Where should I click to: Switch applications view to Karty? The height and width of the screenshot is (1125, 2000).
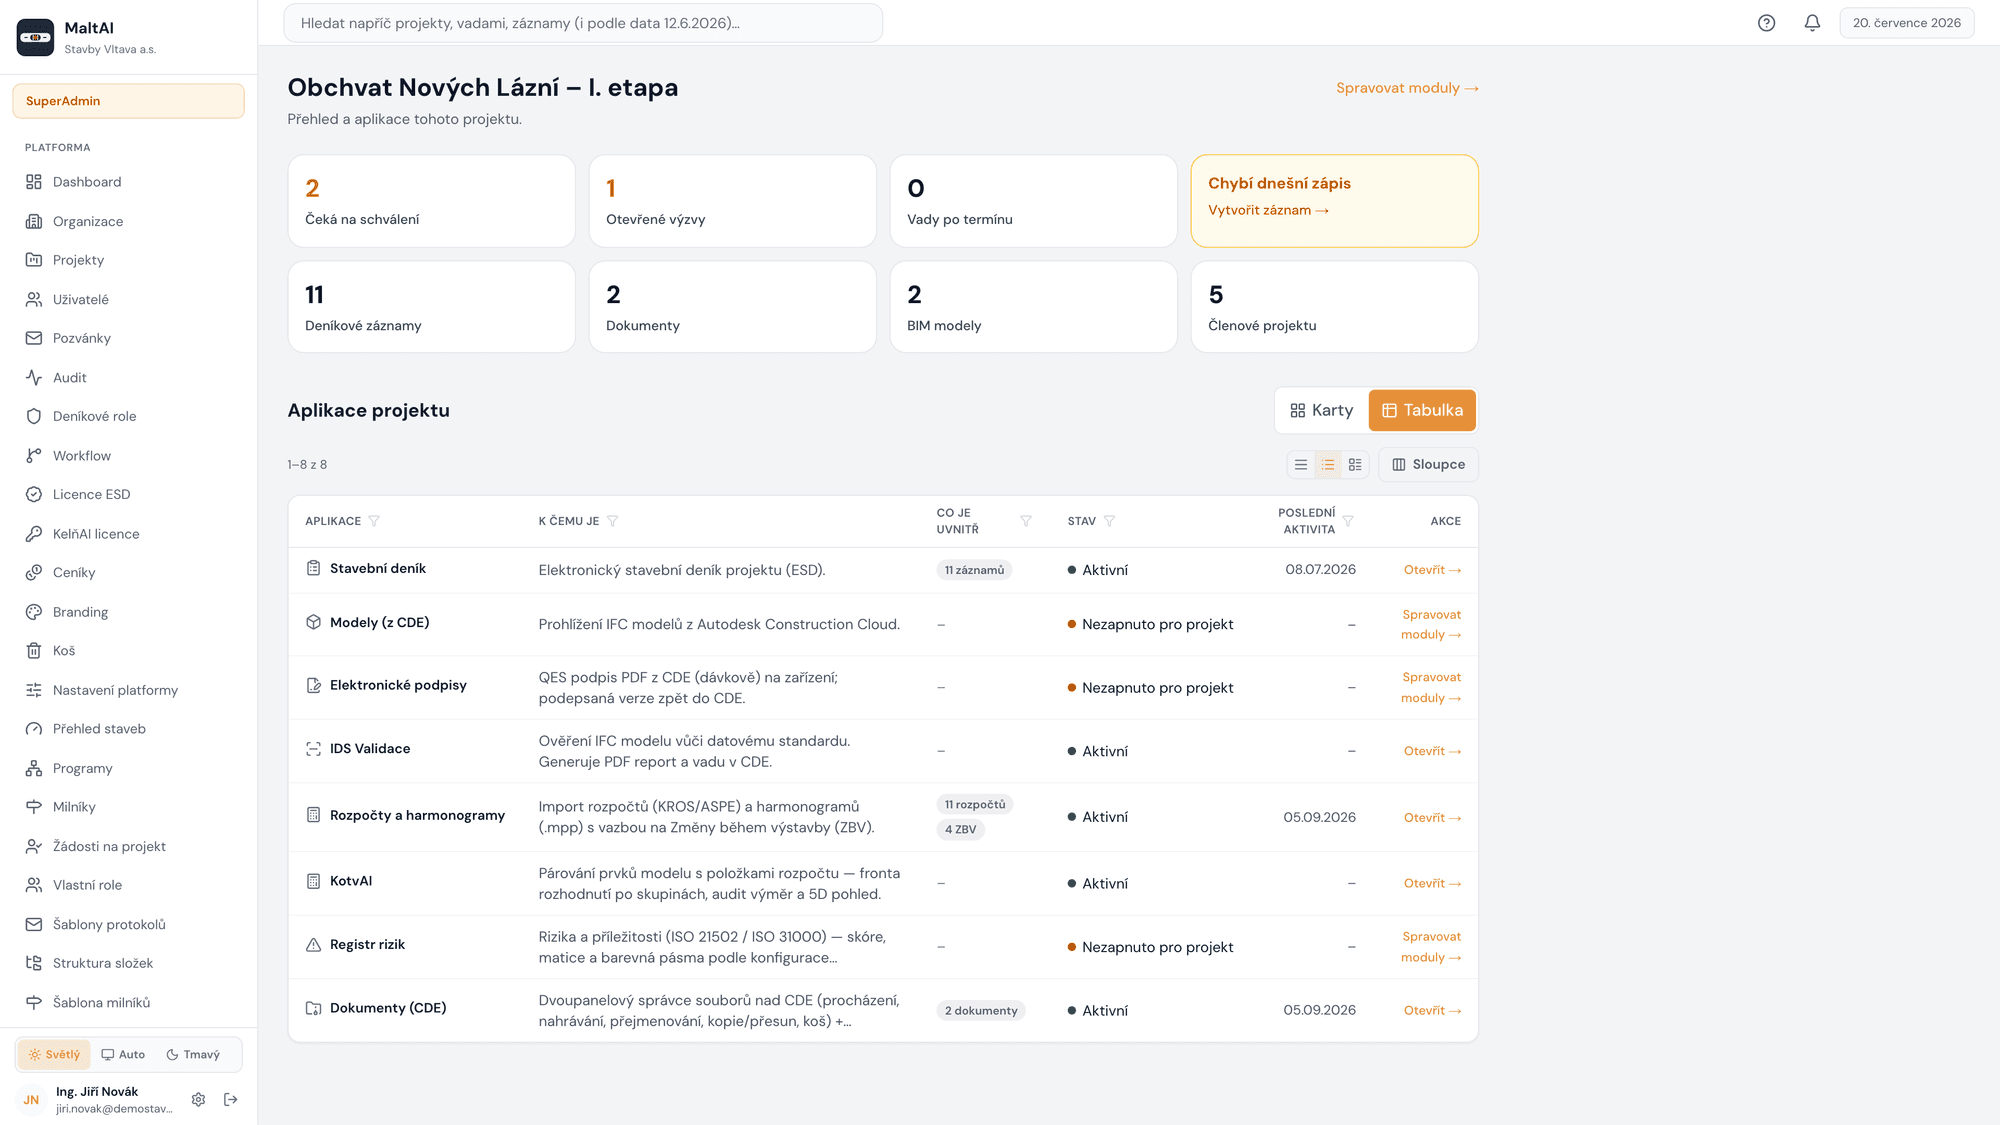pos(1321,410)
